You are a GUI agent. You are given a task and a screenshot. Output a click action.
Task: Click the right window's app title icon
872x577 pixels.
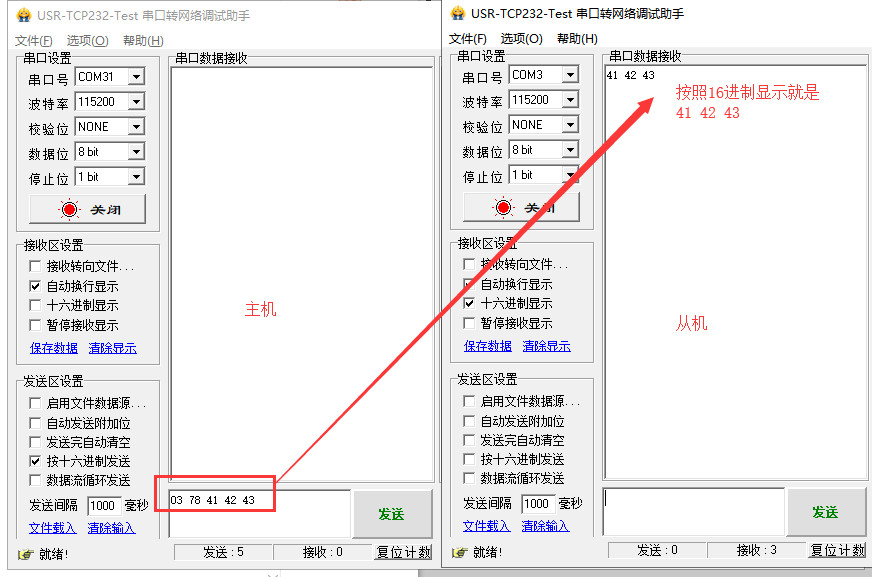(x=458, y=14)
